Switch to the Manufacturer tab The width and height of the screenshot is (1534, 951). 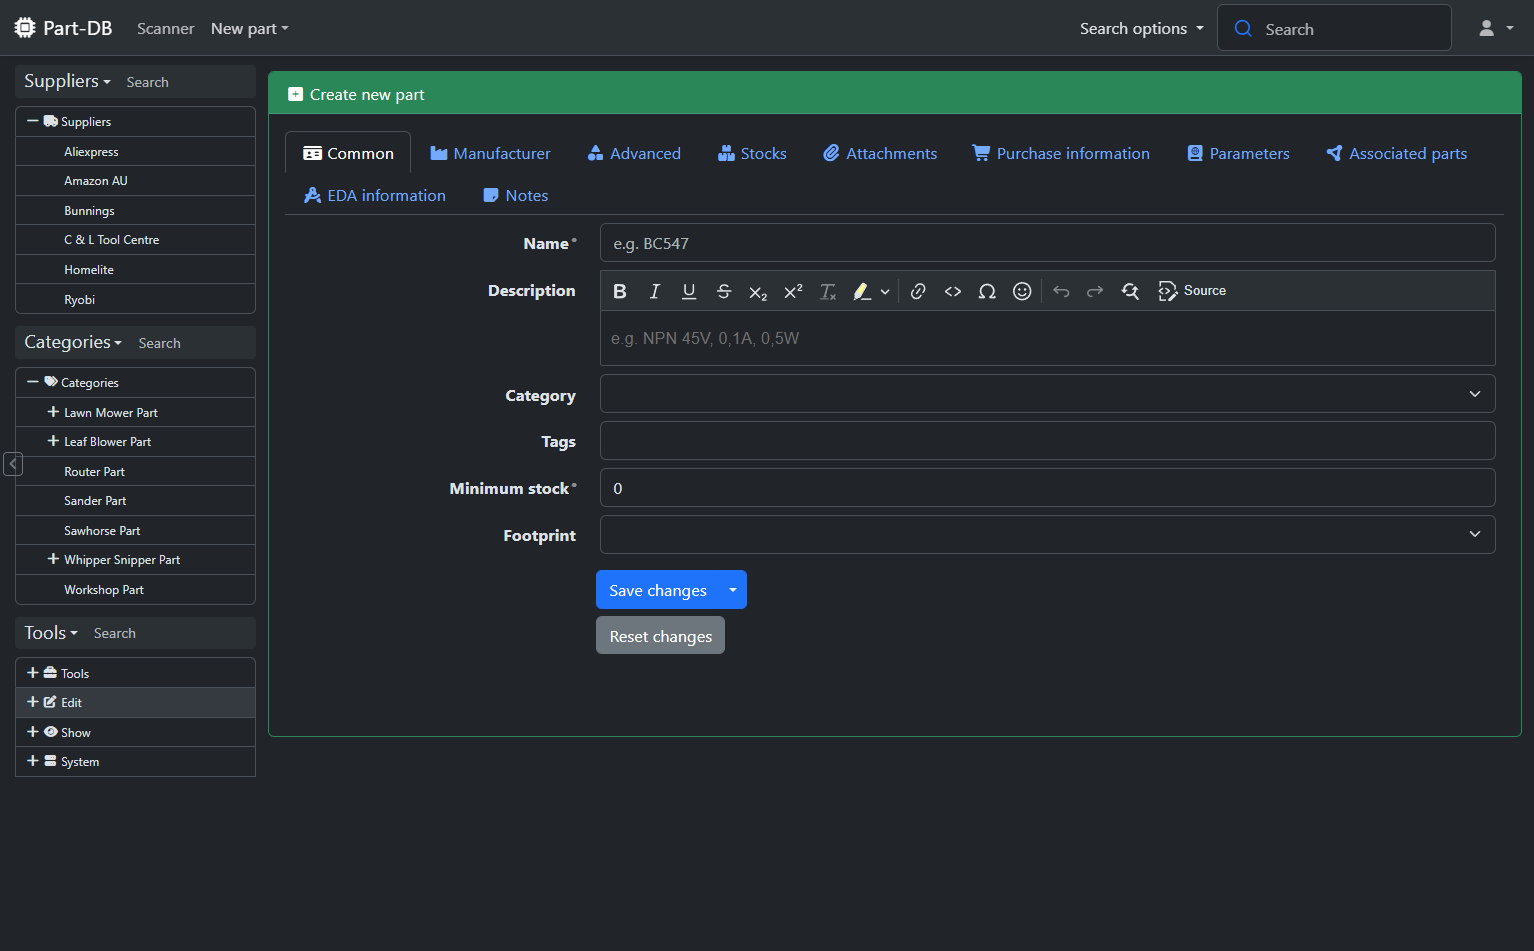[490, 153]
